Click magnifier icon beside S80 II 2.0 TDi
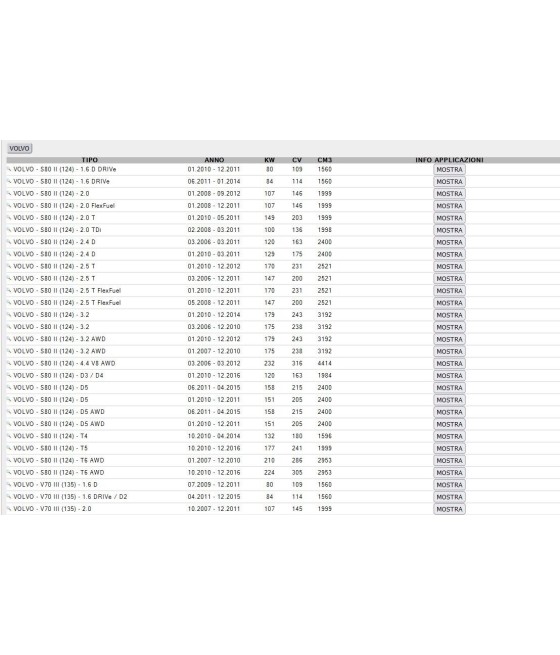 click(9, 230)
